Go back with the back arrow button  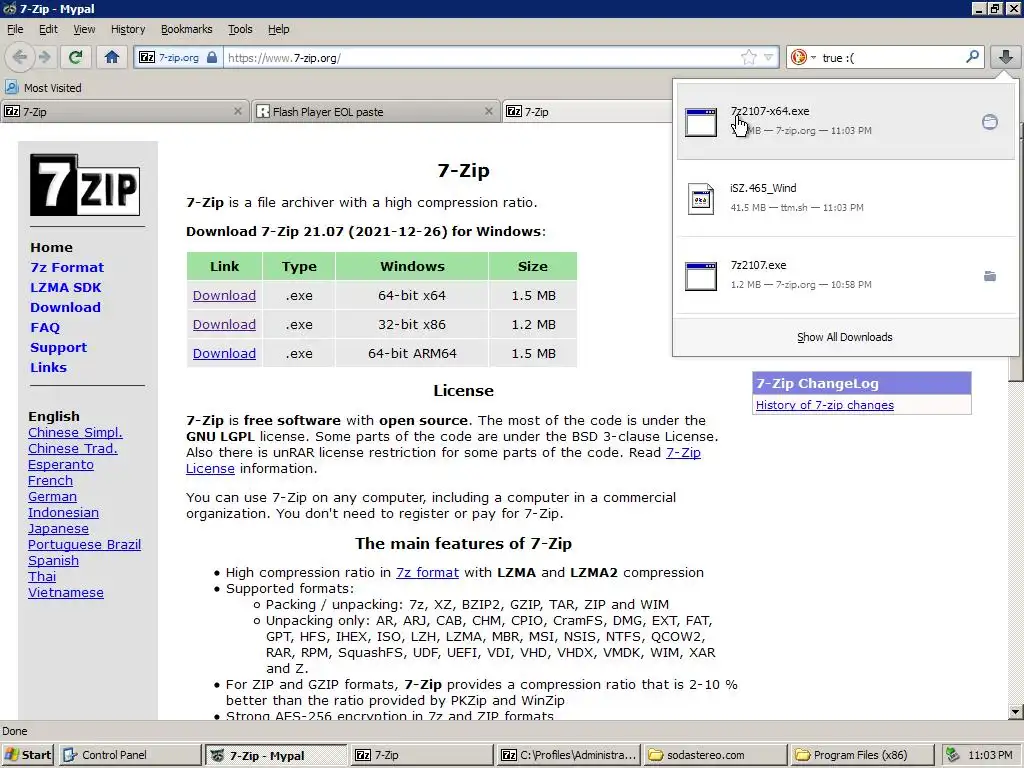click(20, 57)
